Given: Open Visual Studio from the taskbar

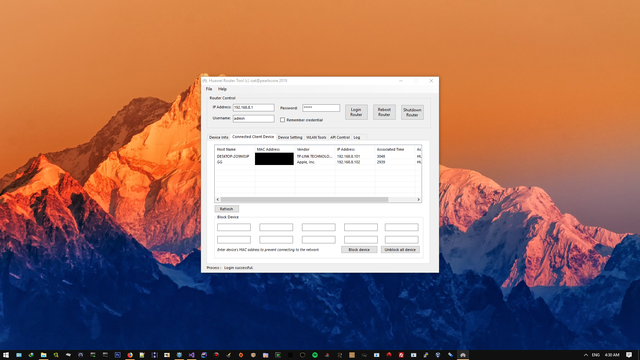Looking at the screenshot, I should pyautogui.click(x=191, y=355).
